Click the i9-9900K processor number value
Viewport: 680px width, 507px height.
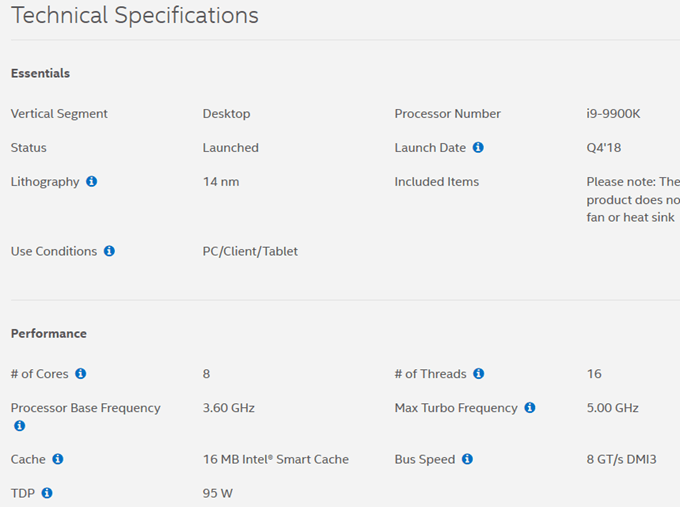(613, 114)
